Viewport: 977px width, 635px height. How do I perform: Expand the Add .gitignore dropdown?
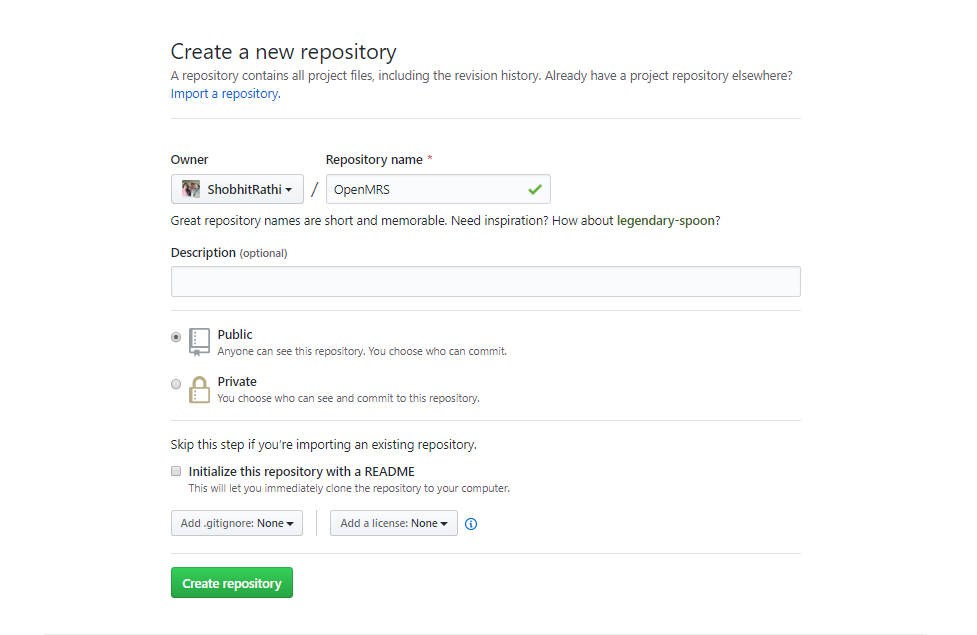tap(237, 523)
